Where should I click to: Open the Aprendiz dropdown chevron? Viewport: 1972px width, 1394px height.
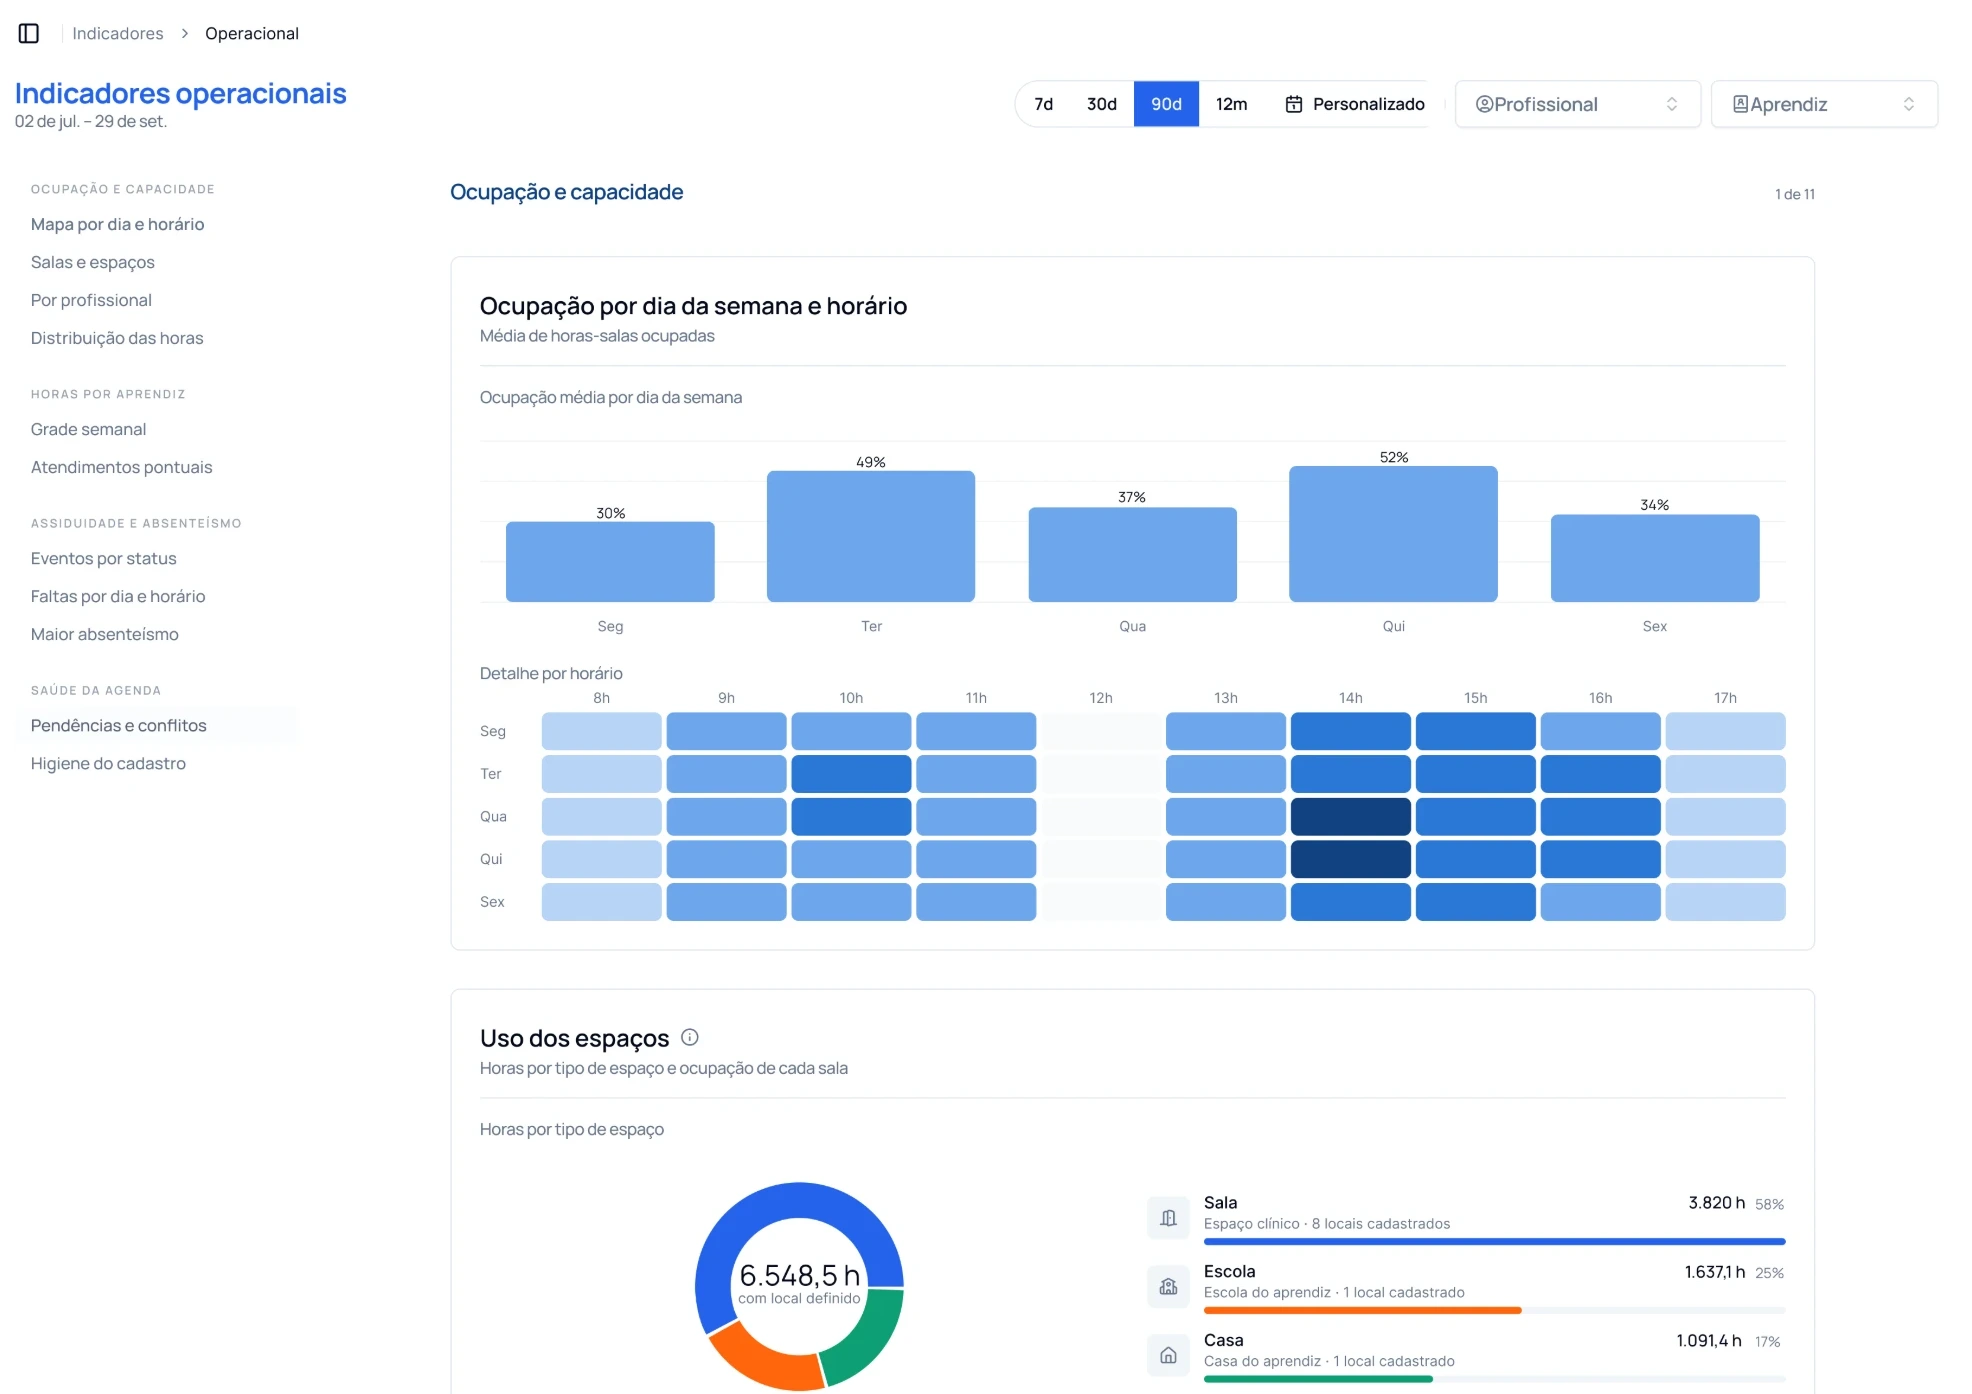1908,104
